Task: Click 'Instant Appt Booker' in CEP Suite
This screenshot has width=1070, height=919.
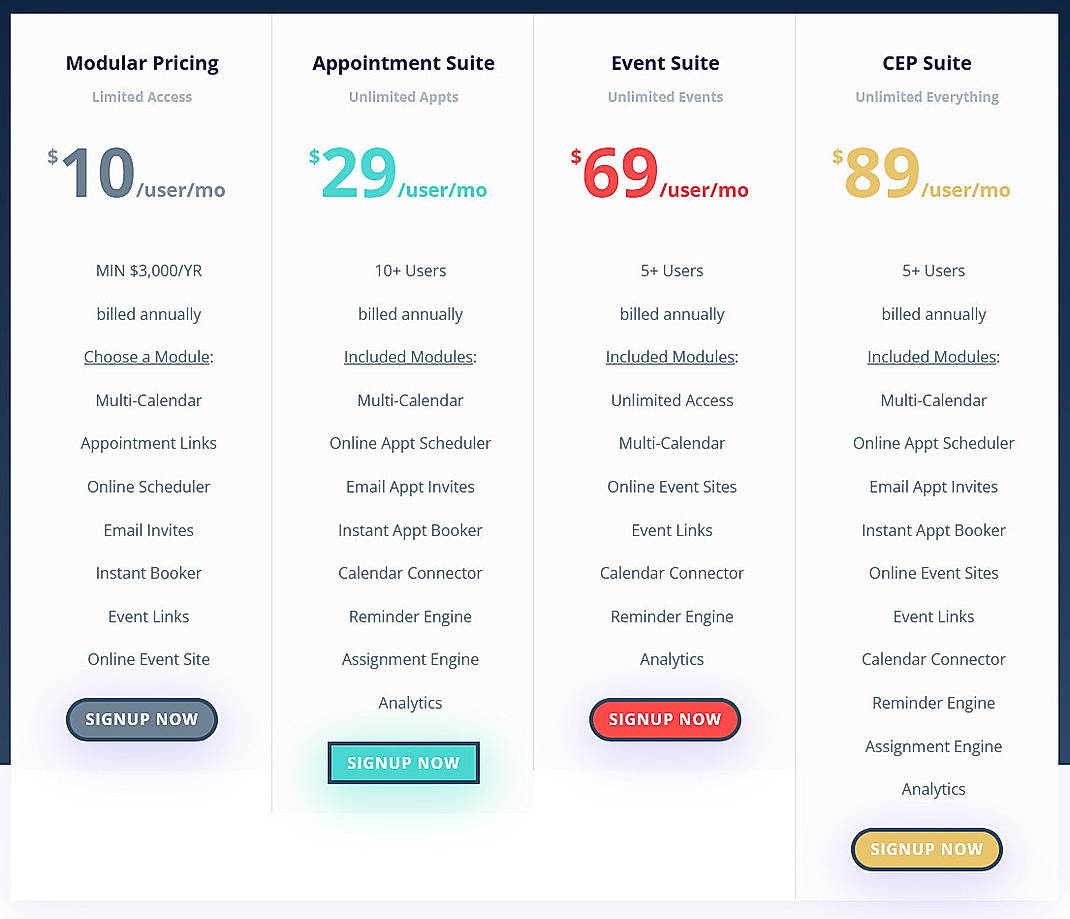Action: coord(934,530)
